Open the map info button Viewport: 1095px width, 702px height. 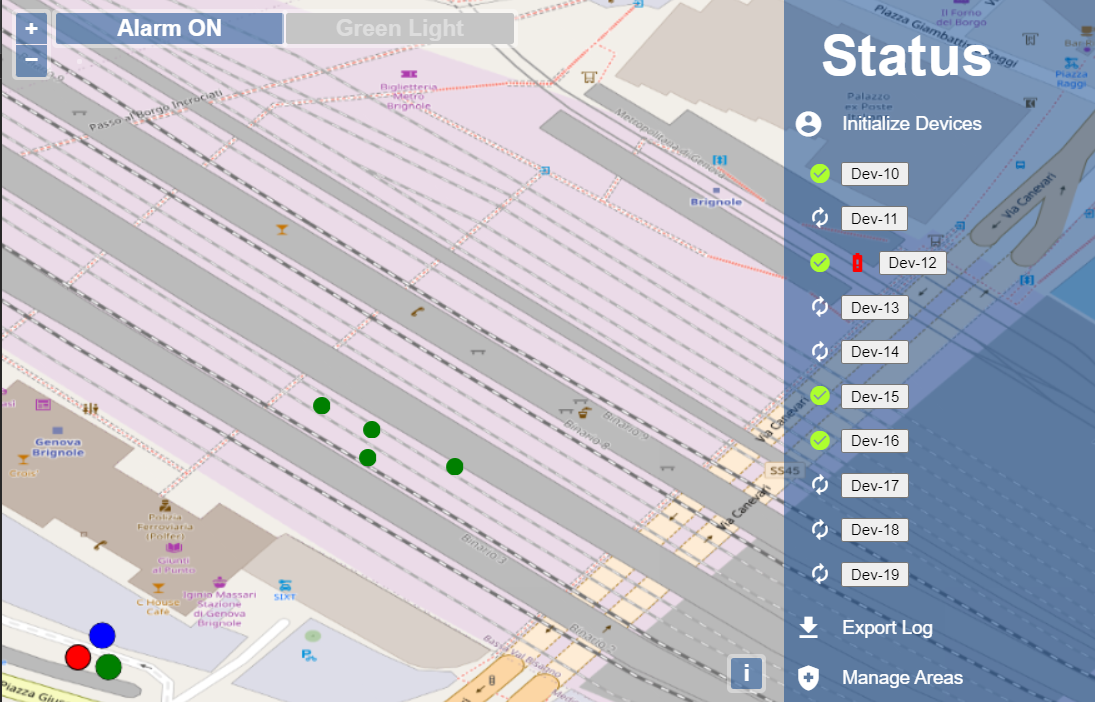pos(746,672)
